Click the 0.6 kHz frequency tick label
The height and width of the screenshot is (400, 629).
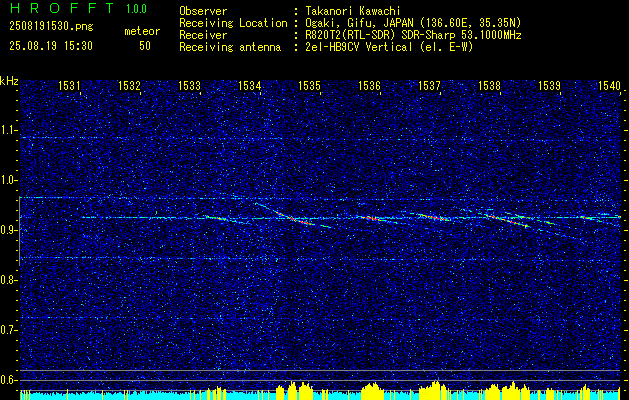tap(7, 380)
